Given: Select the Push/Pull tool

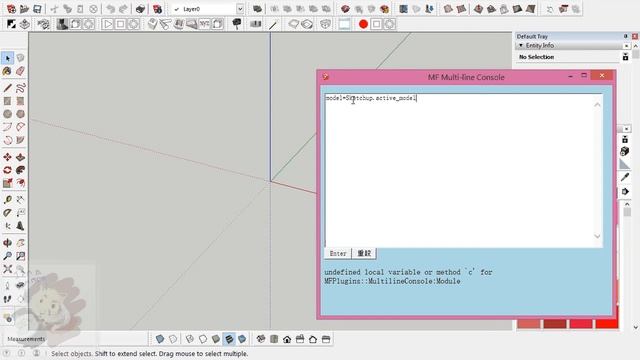Looking at the screenshot, I should 20,157.
